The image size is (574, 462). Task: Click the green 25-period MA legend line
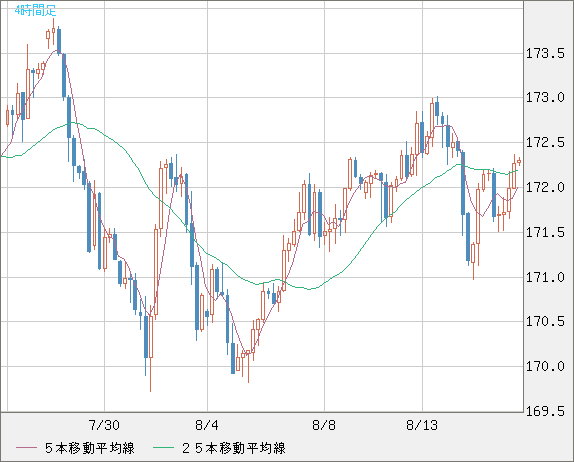[163, 448]
